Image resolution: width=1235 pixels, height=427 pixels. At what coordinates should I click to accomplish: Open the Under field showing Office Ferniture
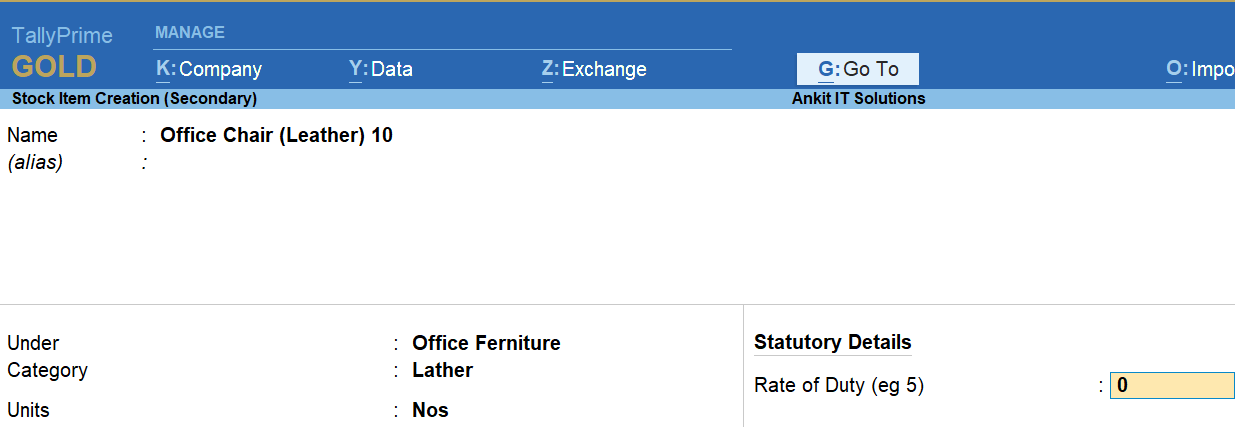(486, 343)
